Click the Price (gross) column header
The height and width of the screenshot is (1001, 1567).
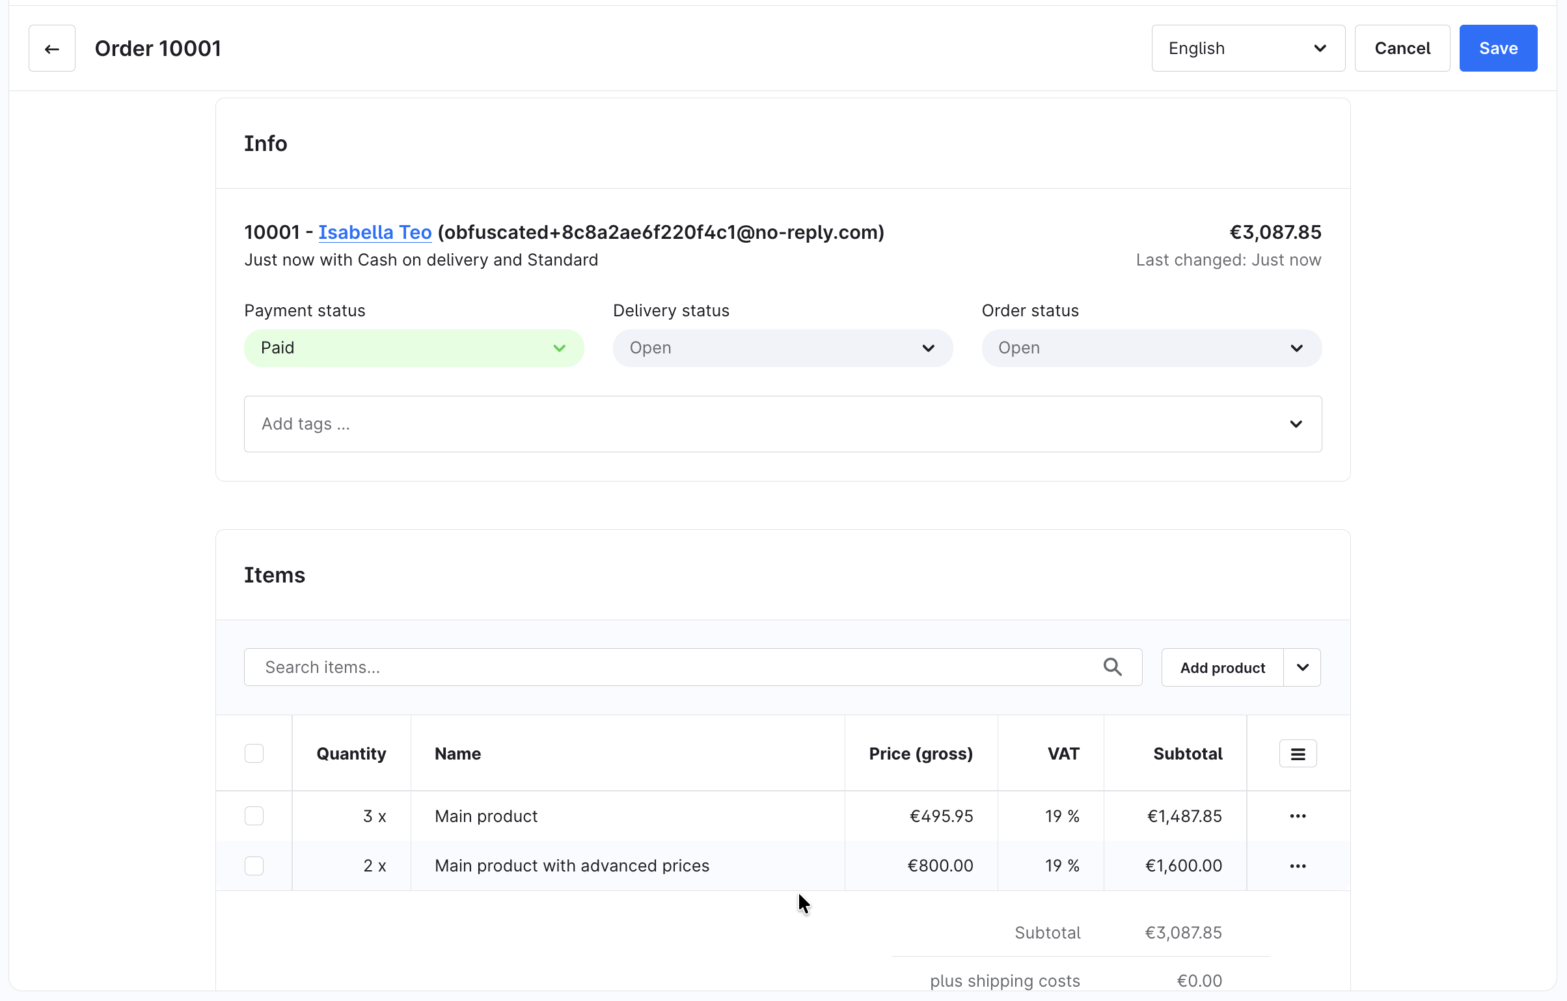click(921, 754)
